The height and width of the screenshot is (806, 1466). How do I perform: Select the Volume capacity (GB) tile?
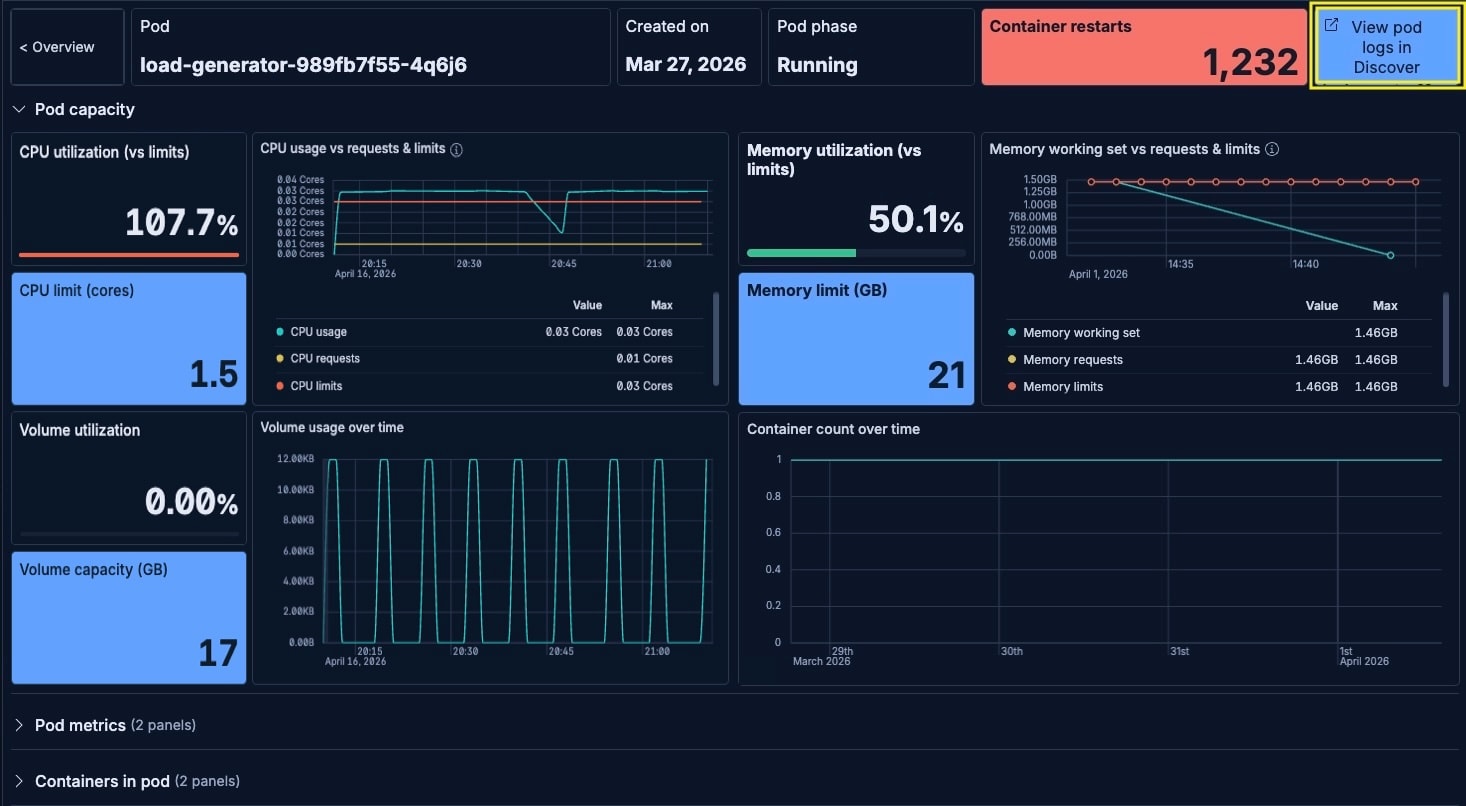(128, 616)
